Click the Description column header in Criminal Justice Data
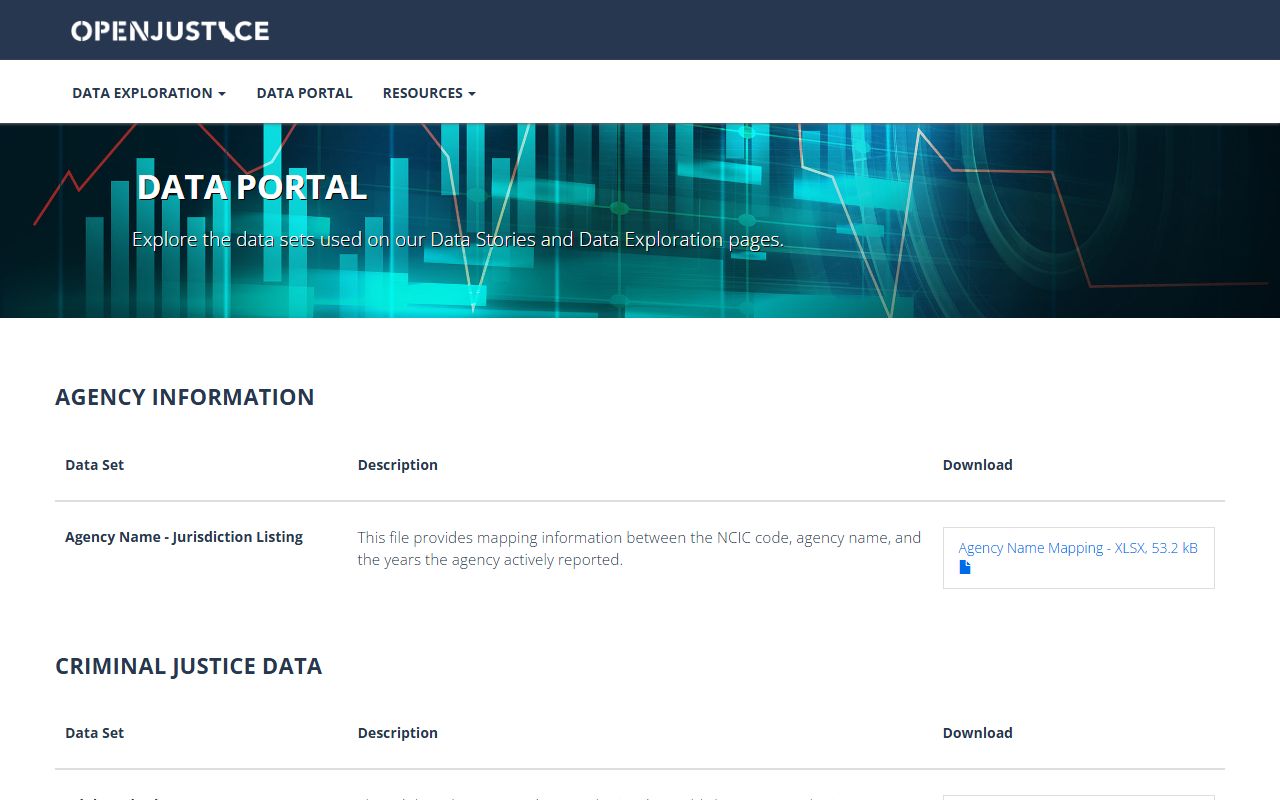 [x=398, y=733]
